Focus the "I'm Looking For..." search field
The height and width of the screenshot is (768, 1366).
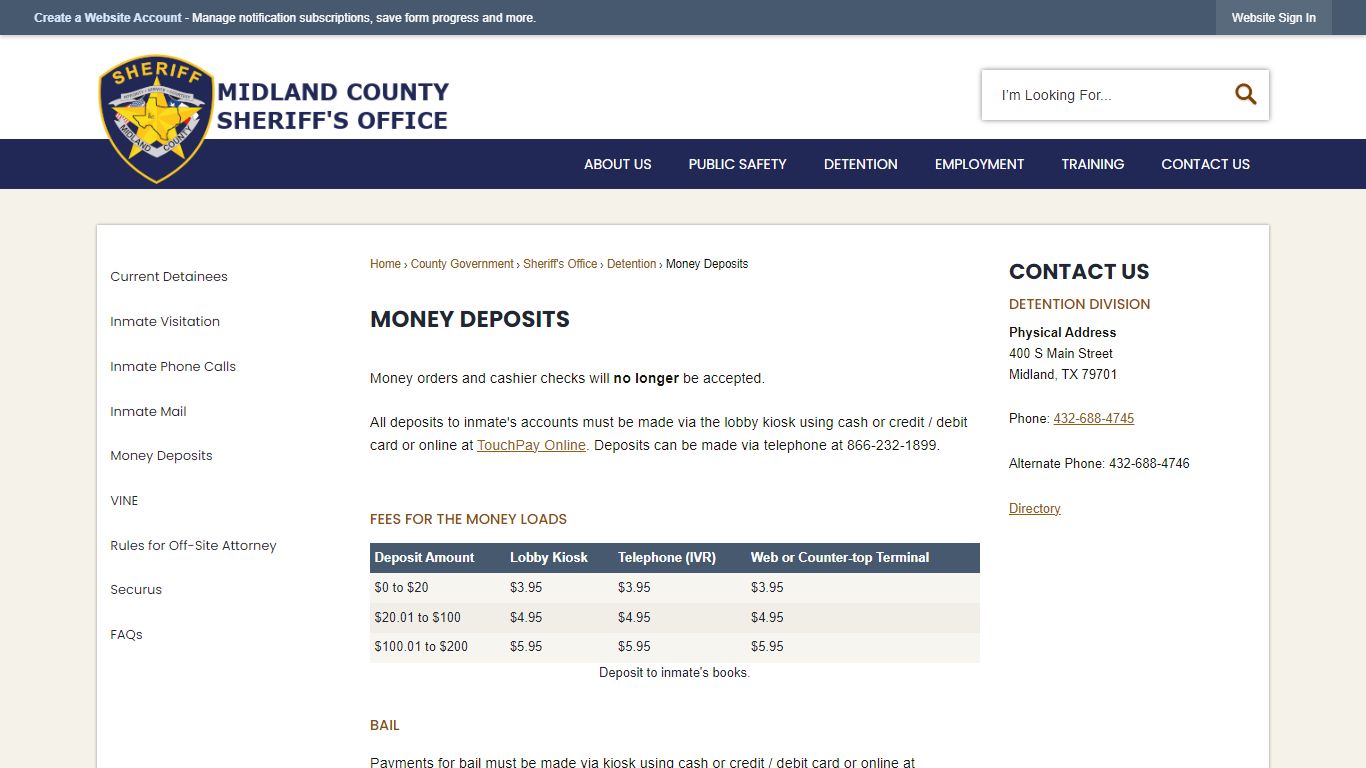point(1105,95)
